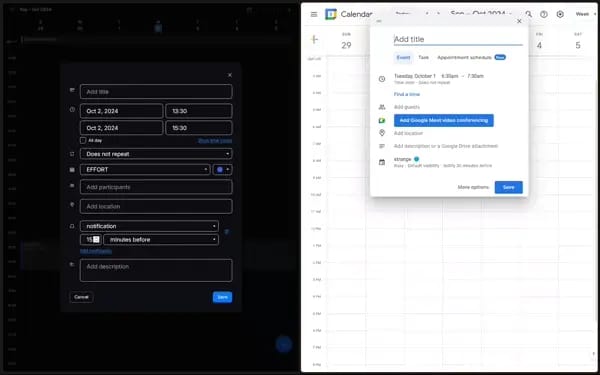Click the title icon in dark event form

(72, 90)
